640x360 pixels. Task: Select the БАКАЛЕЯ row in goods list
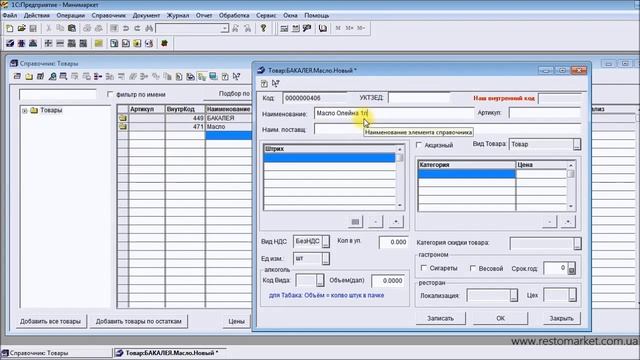tap(184, 118)
